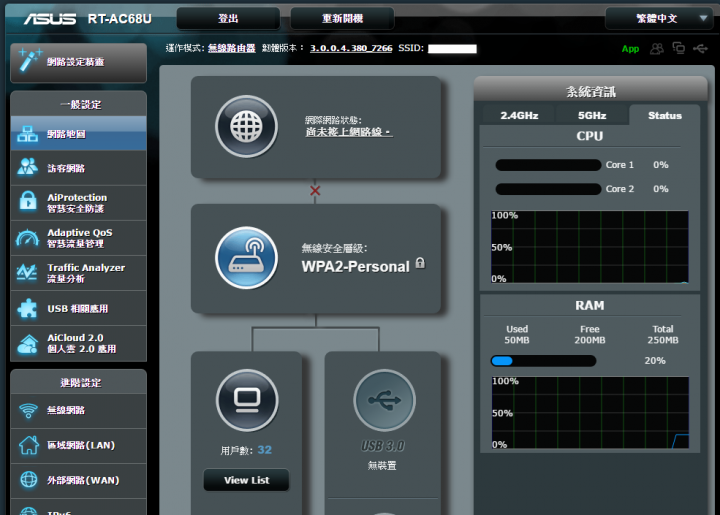This screenshot has height=515, width=720.
Task: Click the Wireless wifi icon in sidebar
Action: [28, 410]
